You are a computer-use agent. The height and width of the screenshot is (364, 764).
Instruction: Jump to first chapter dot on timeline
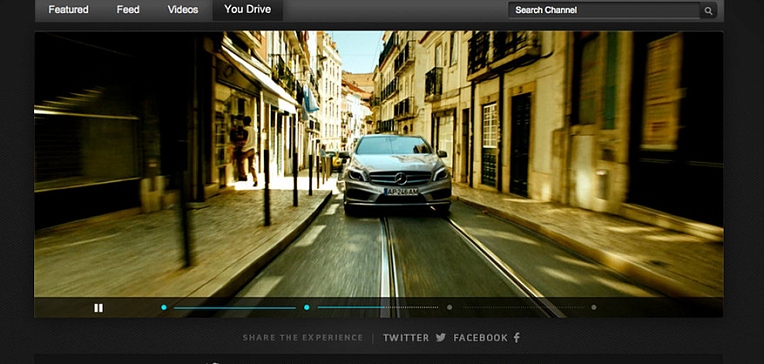click(164, 307)
